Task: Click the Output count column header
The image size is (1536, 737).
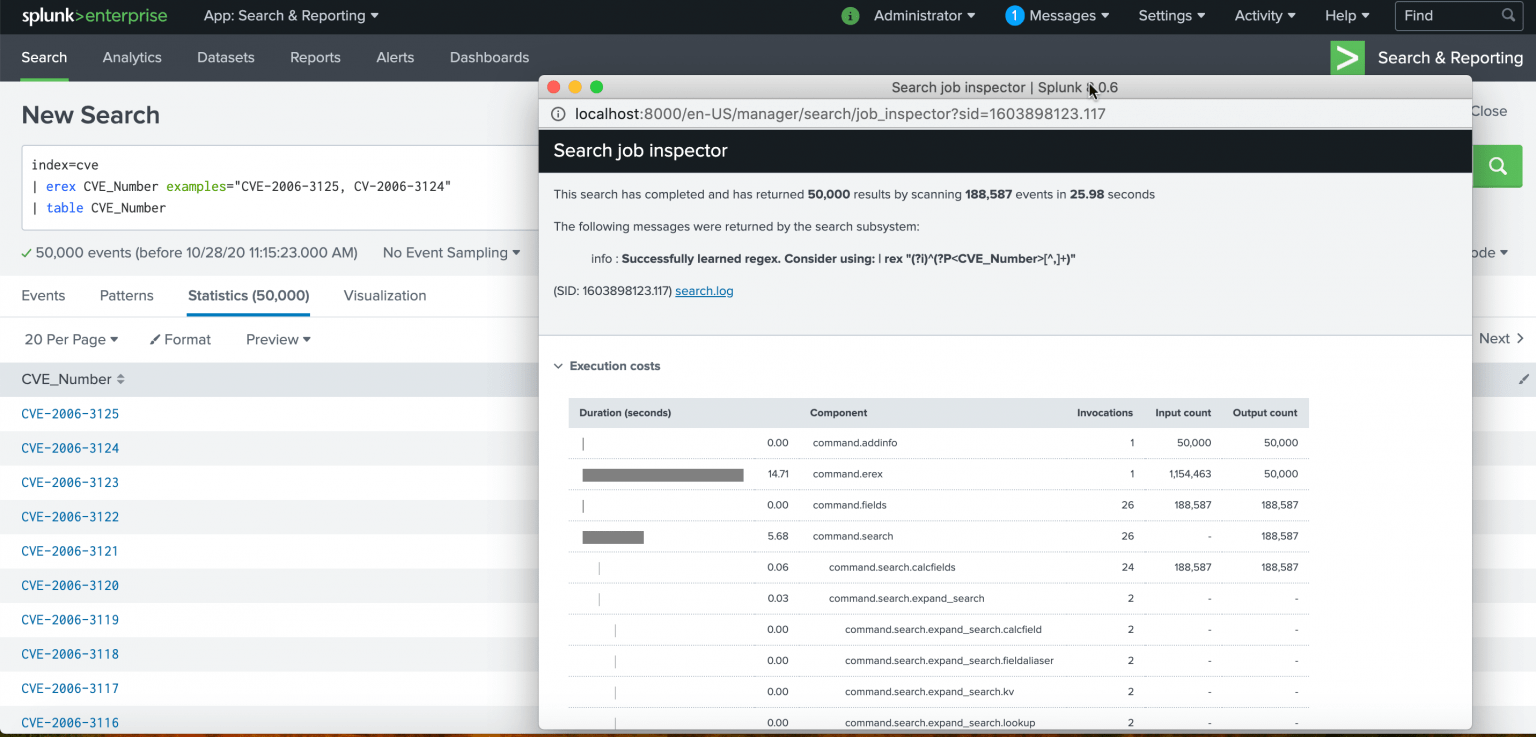Action: click(x=1265, y=413)
